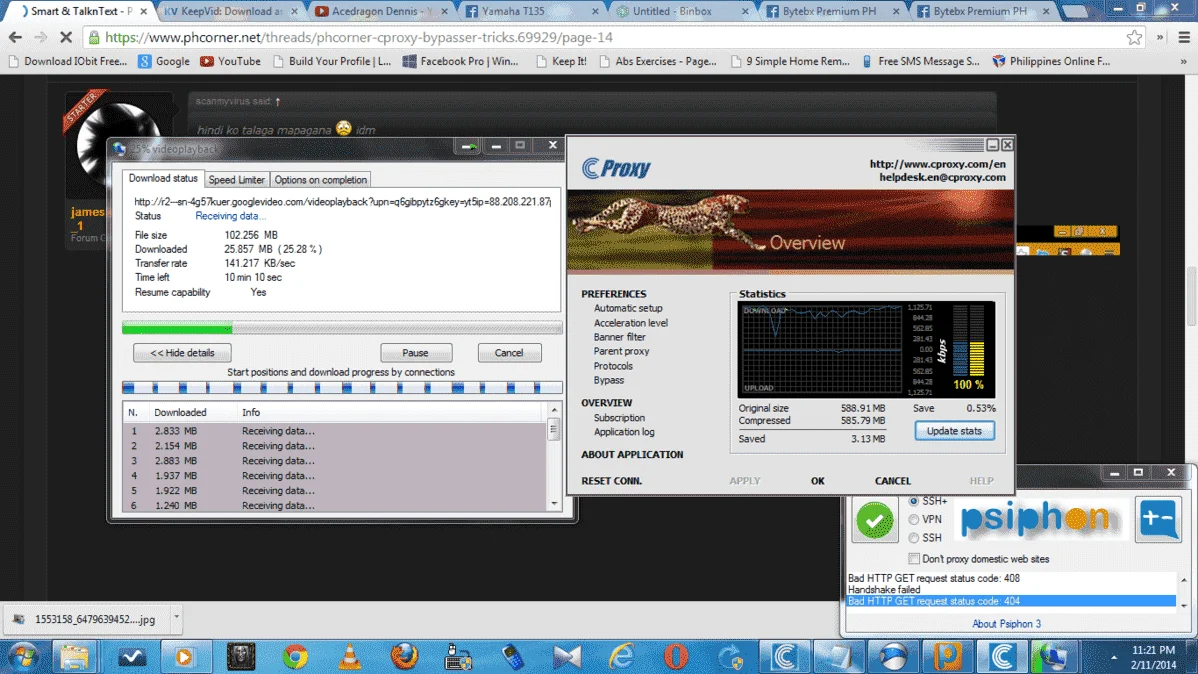The width and height of the screenshot is (1198, 674).
Task: Click CANCEL in CProxy window
Action: coord(892,481)
